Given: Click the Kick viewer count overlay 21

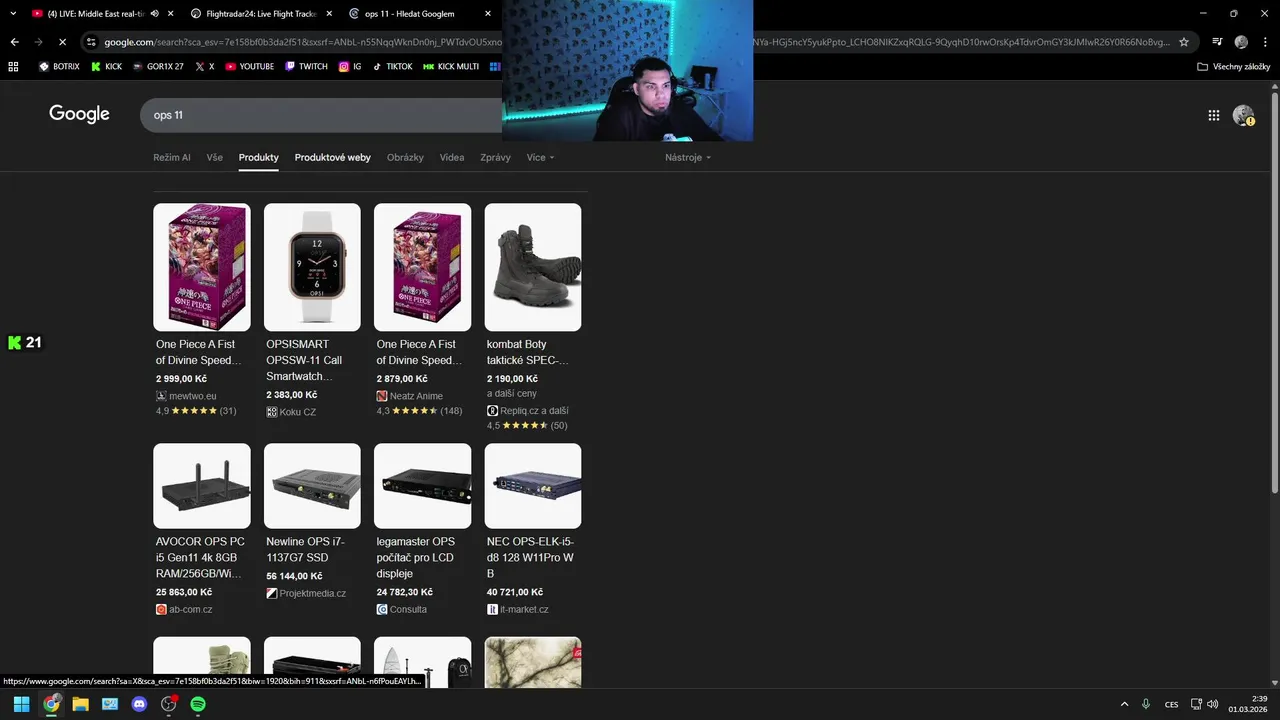Looking at the screenshot, I should click(x=25, y=342).
